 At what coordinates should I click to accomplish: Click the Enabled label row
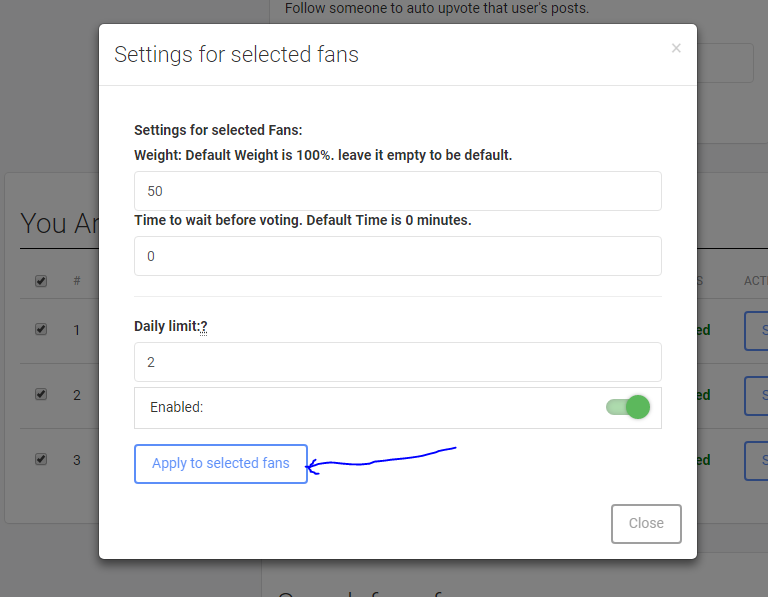tap(398, 408)
